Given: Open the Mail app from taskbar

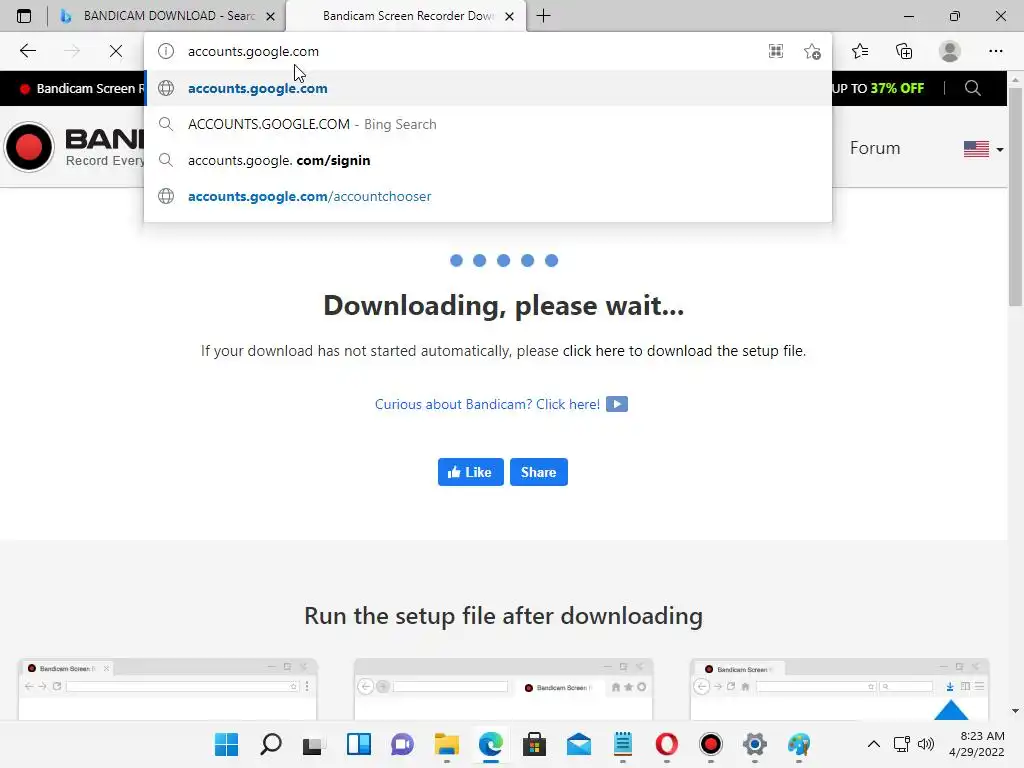Looking at the screenshot, I should coord(579,744).
